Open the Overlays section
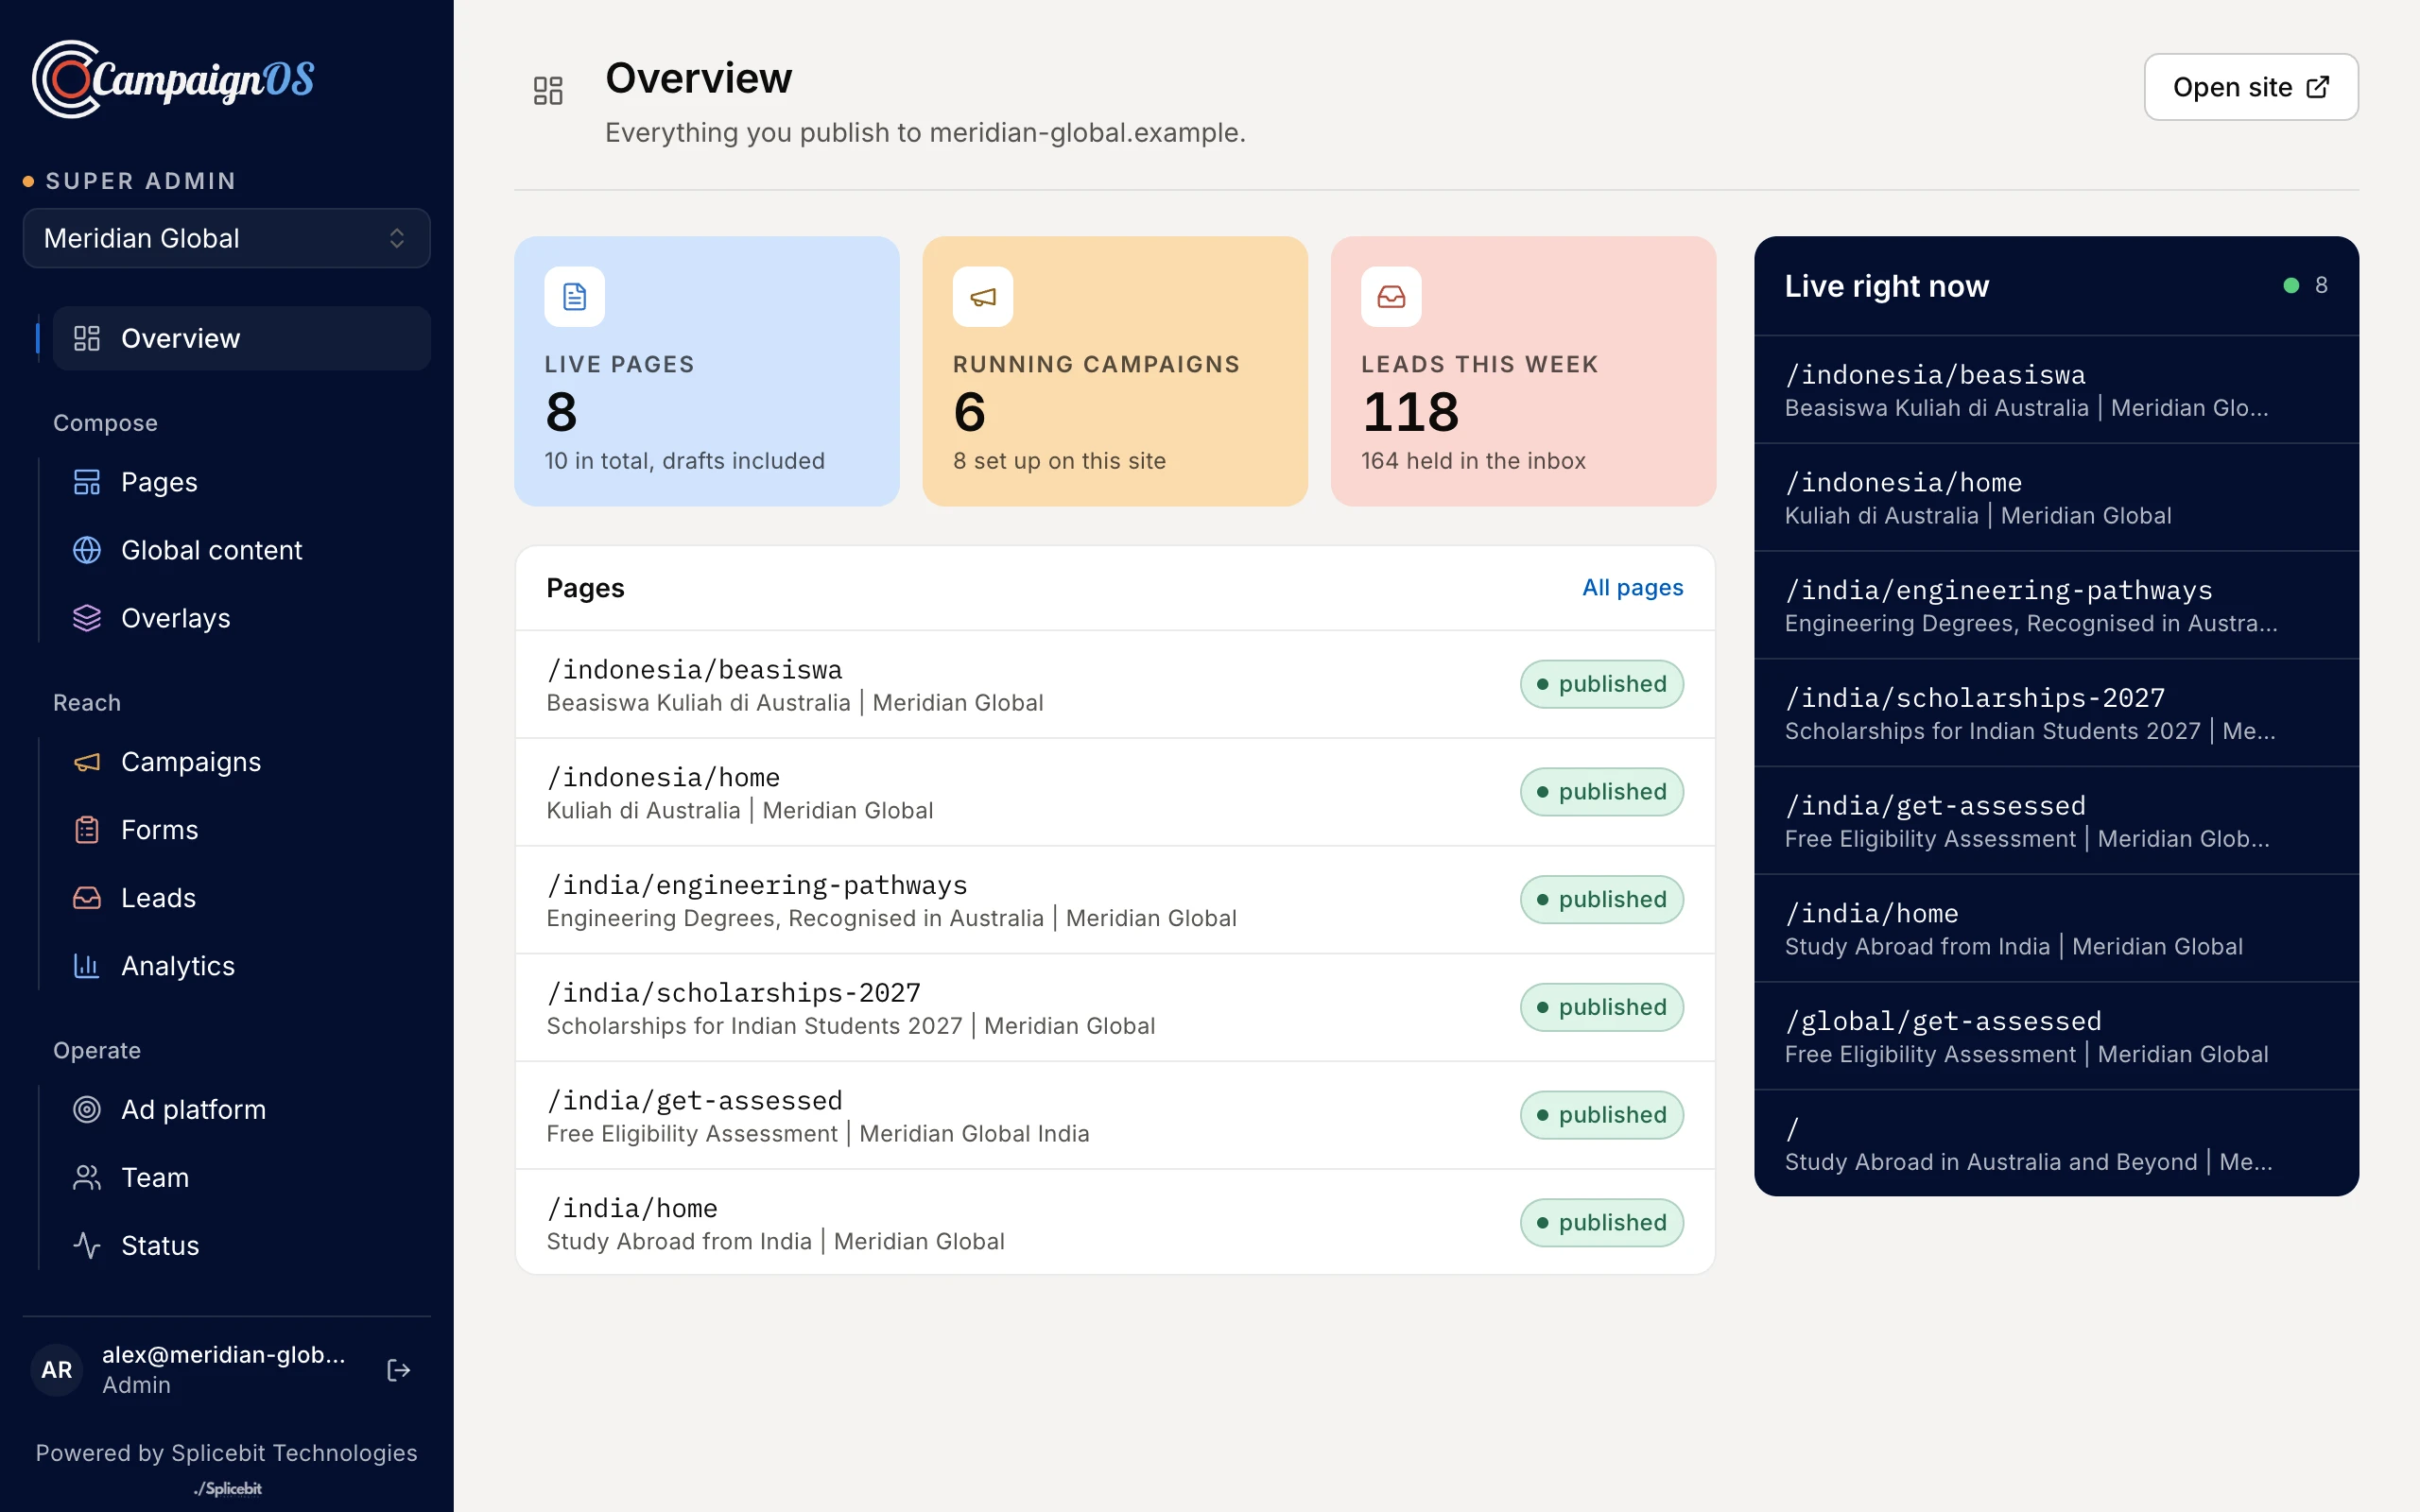Screen dimensions: 2420x1512 click(242, 618)
